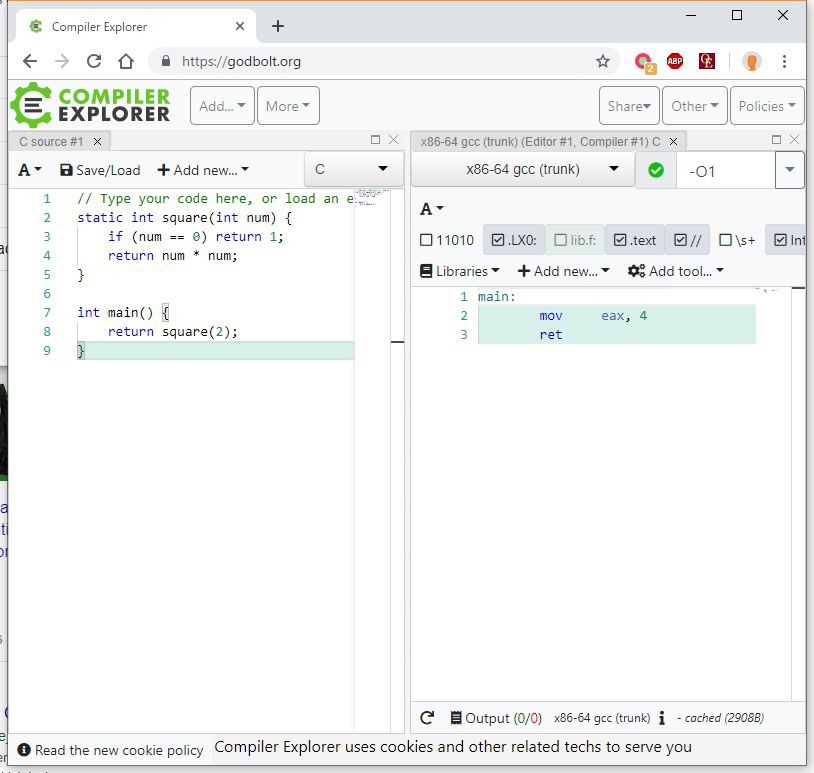Toggle the 11010 binary output checkbox
Image resolution: width=814 pixels, height=773 pixels.
(x=447, y=240)
